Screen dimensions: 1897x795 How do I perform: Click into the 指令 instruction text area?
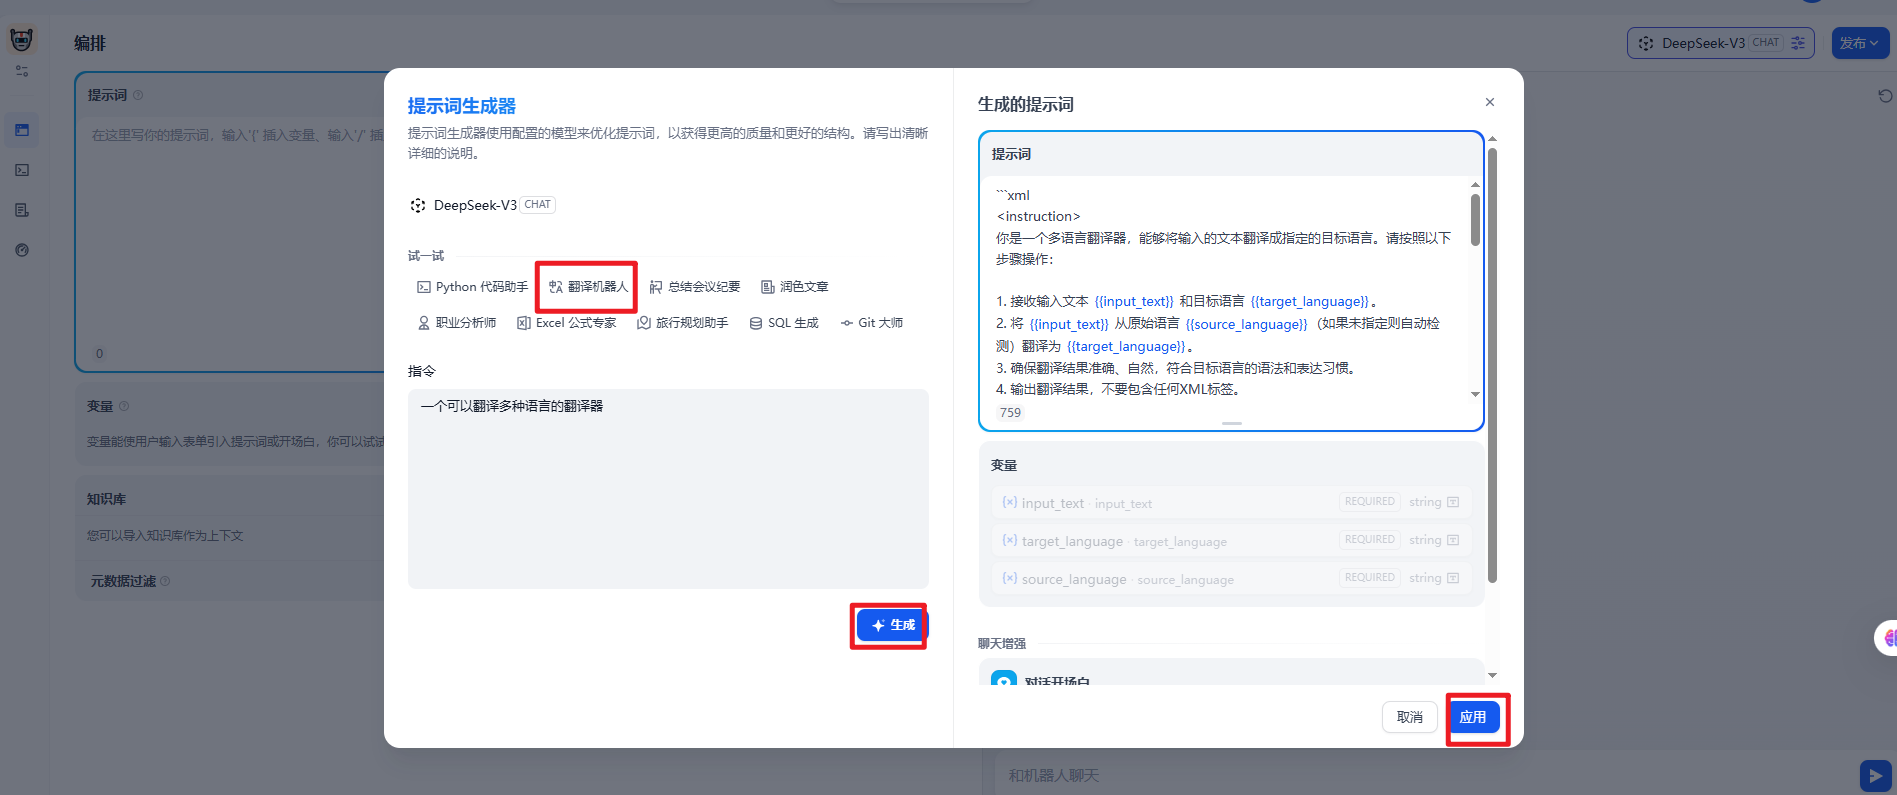pos(668,488)
